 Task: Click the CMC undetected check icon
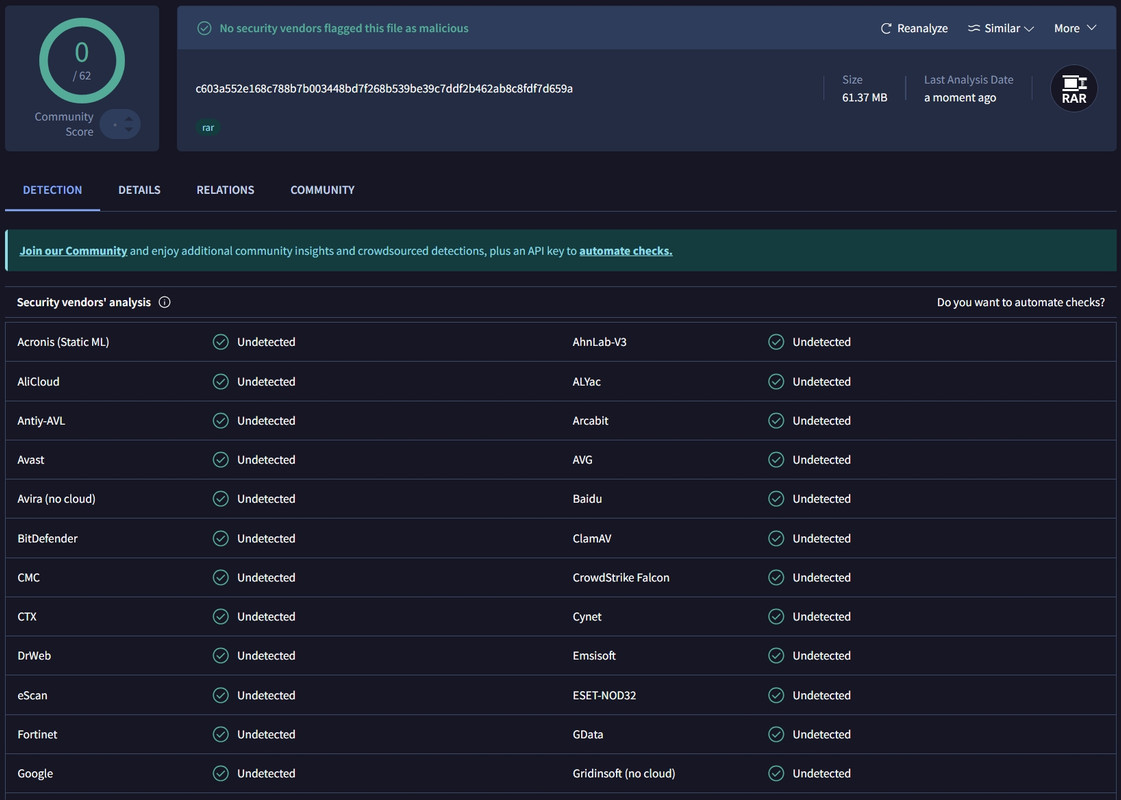click(x=221, y=578)
